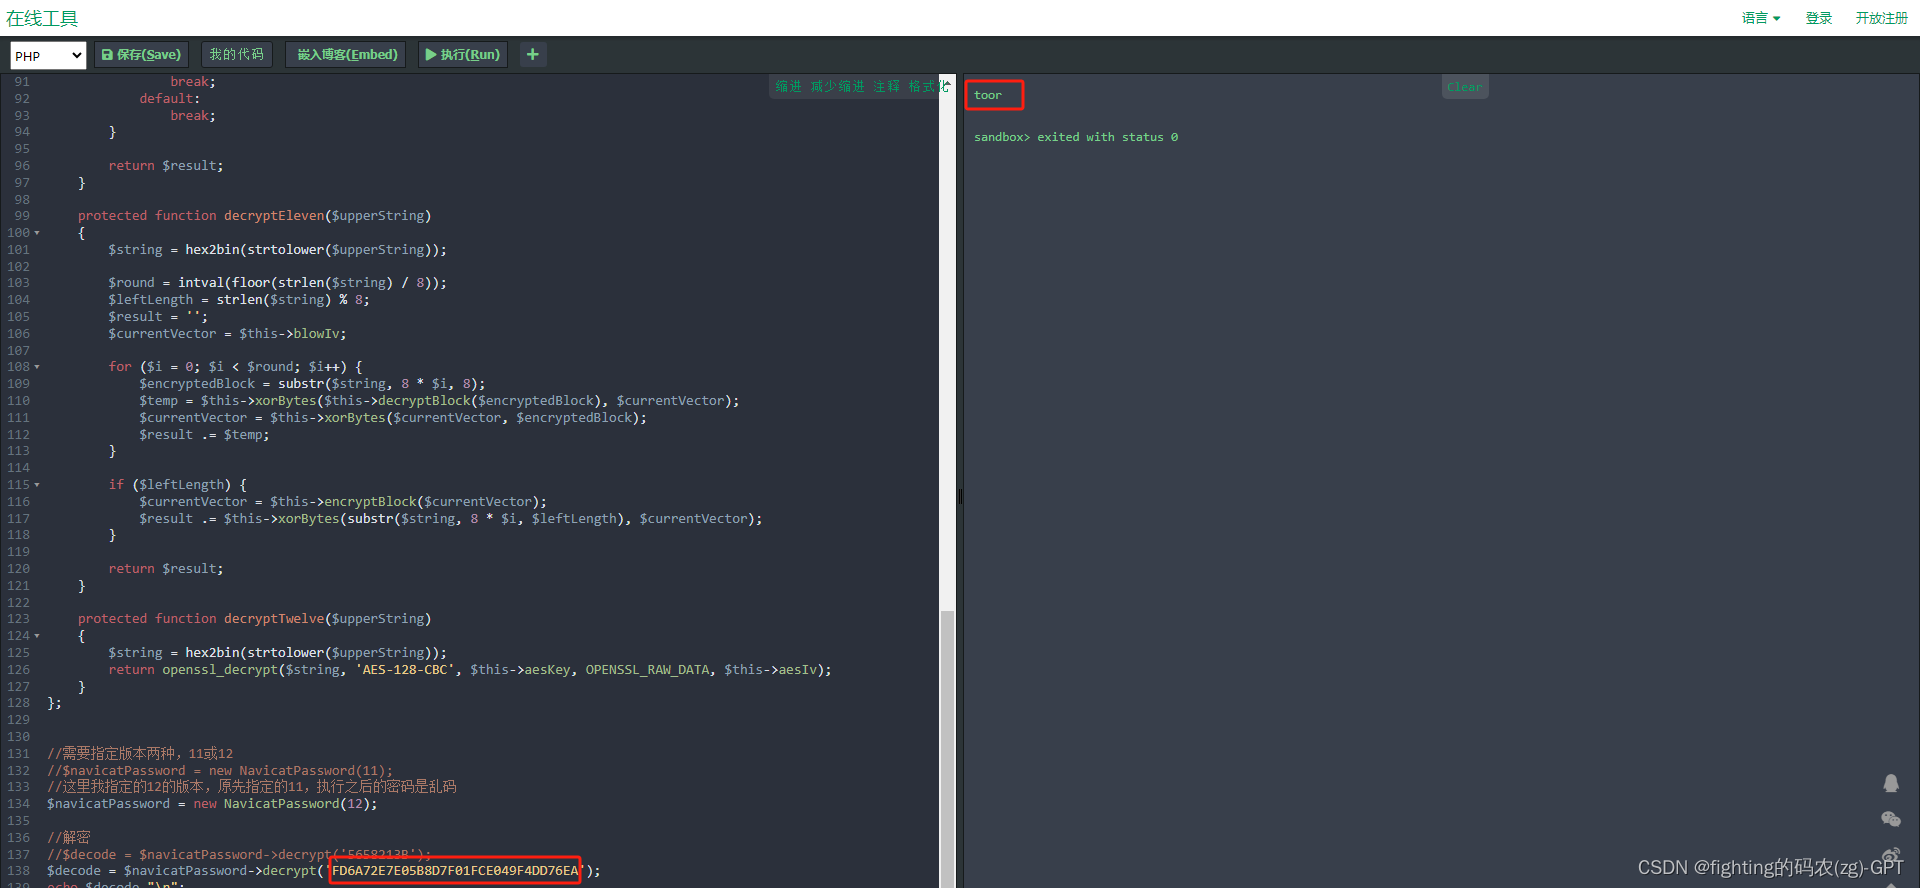Open My Code (我的代码)

point(237,55)
